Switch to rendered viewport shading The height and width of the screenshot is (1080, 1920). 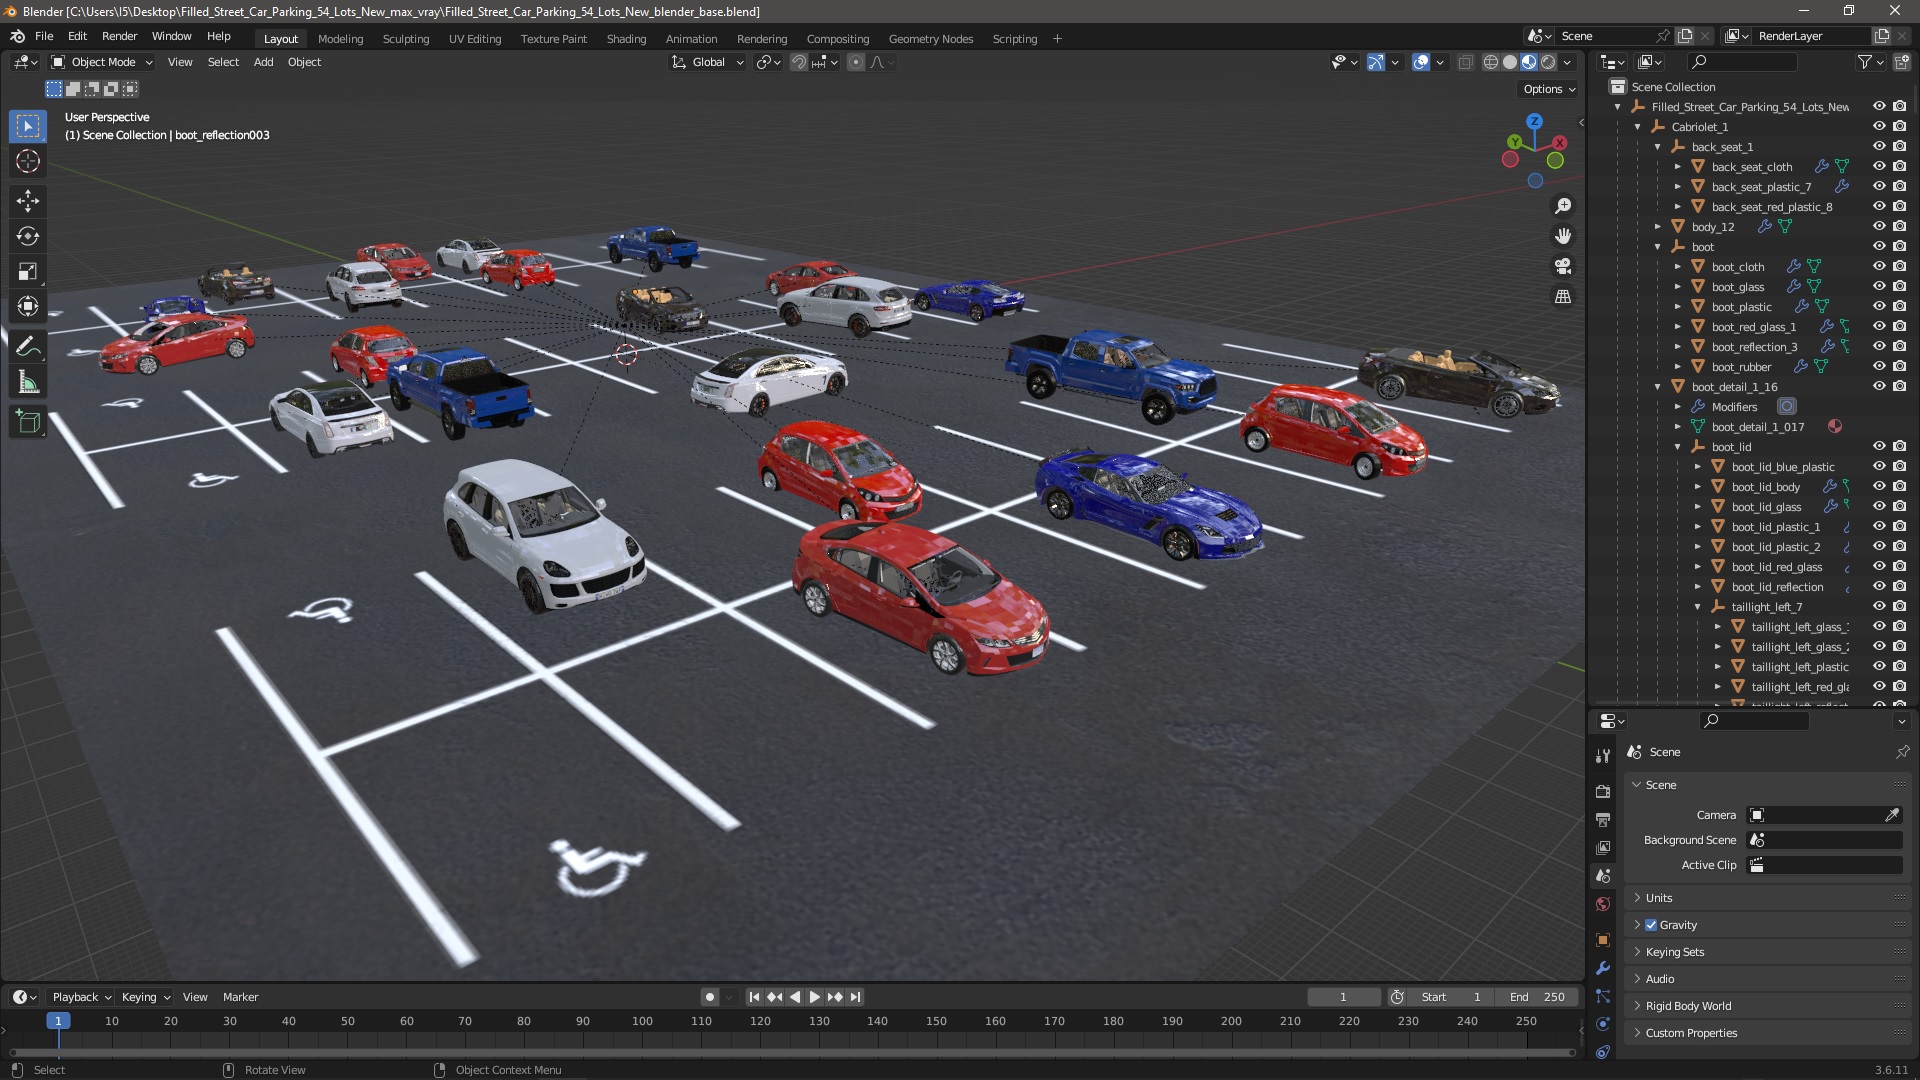pyautogui.click(x=1548, y=62)
